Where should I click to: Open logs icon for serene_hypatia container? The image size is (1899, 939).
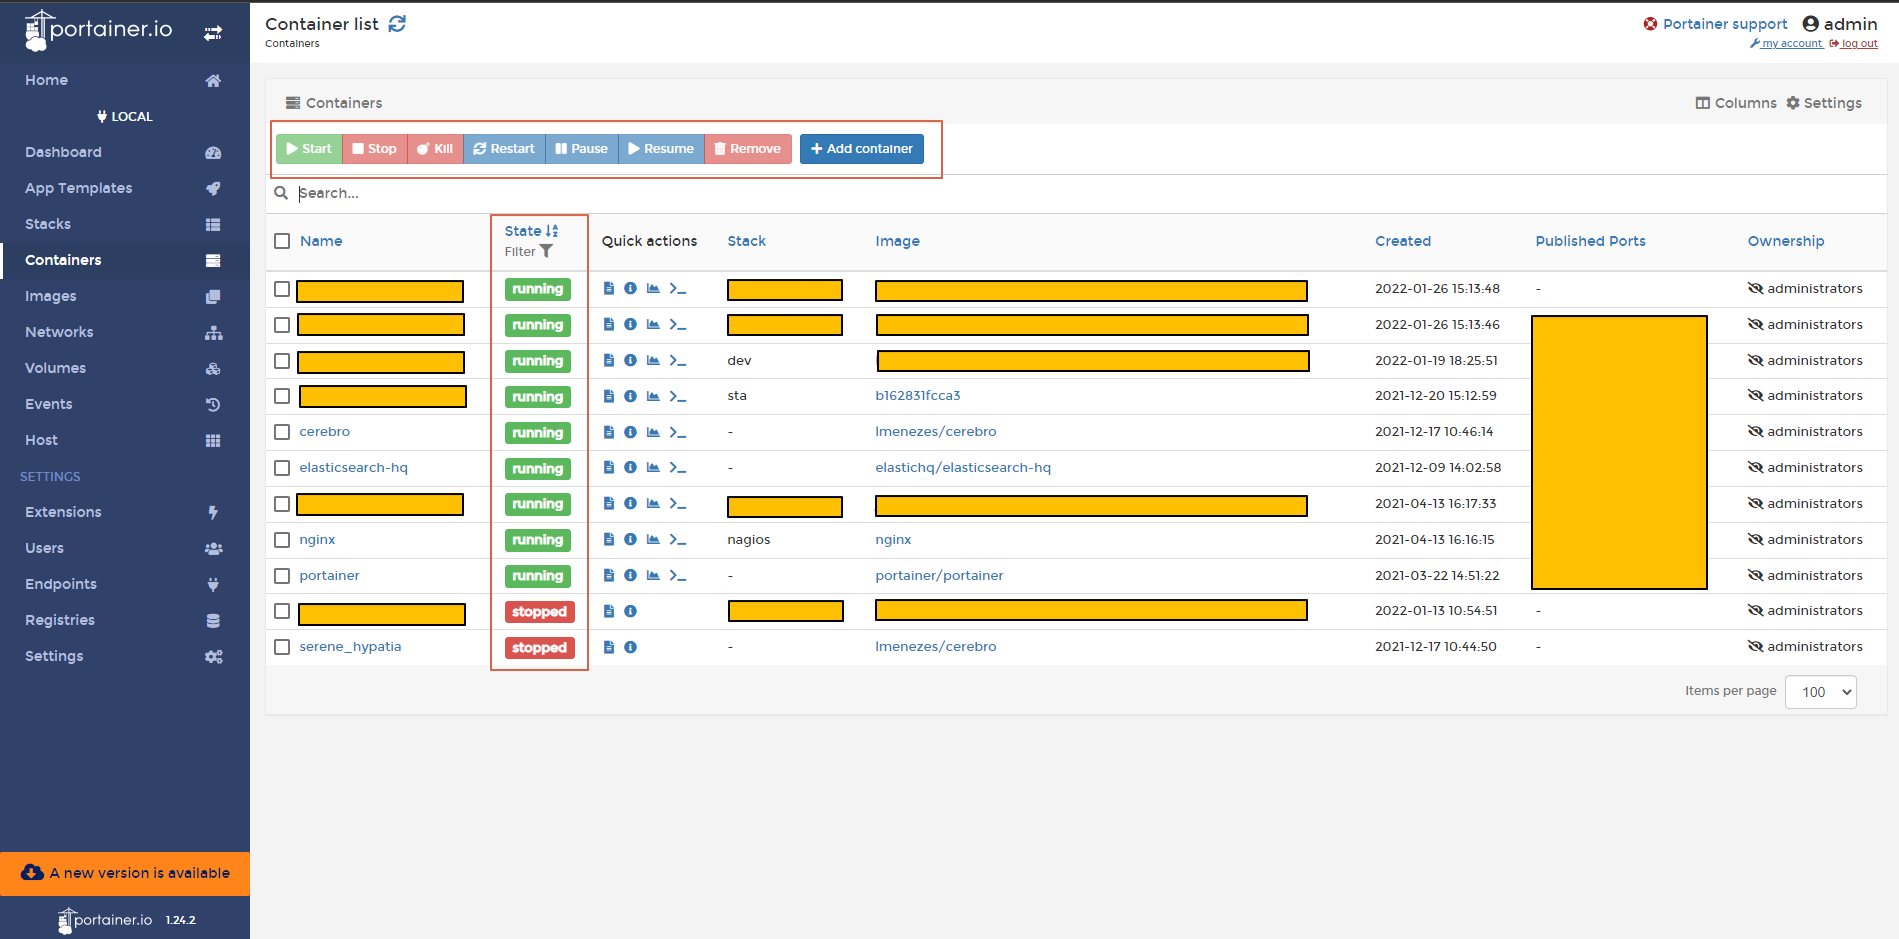[609, 647]
